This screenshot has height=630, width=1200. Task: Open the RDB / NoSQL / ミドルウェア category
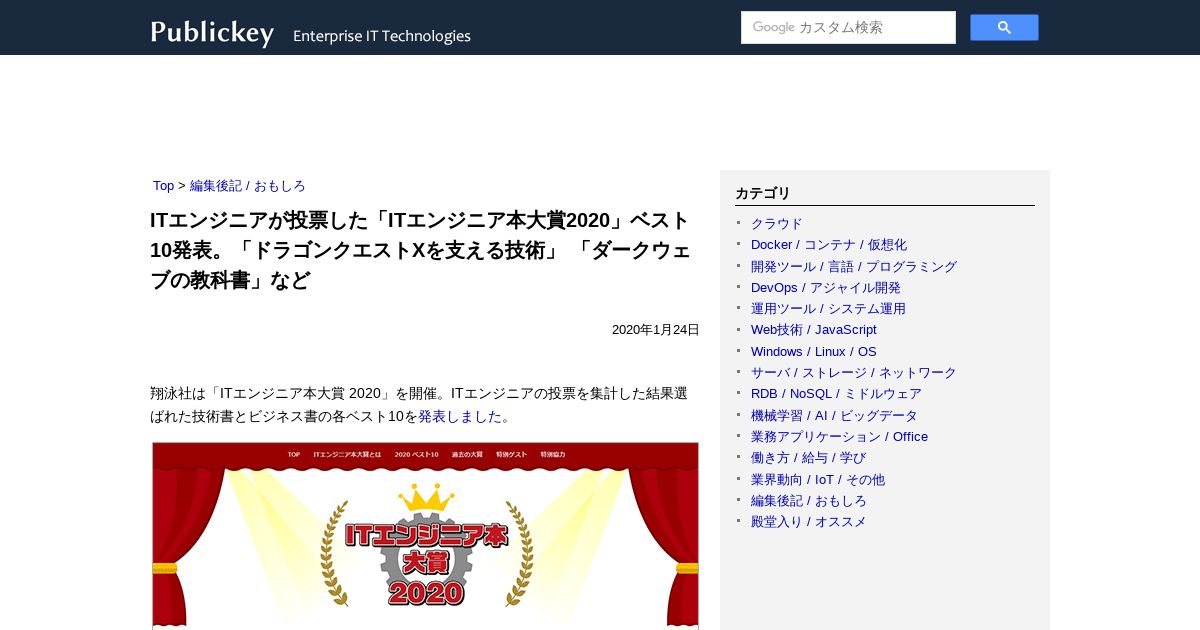pos(836,394)
